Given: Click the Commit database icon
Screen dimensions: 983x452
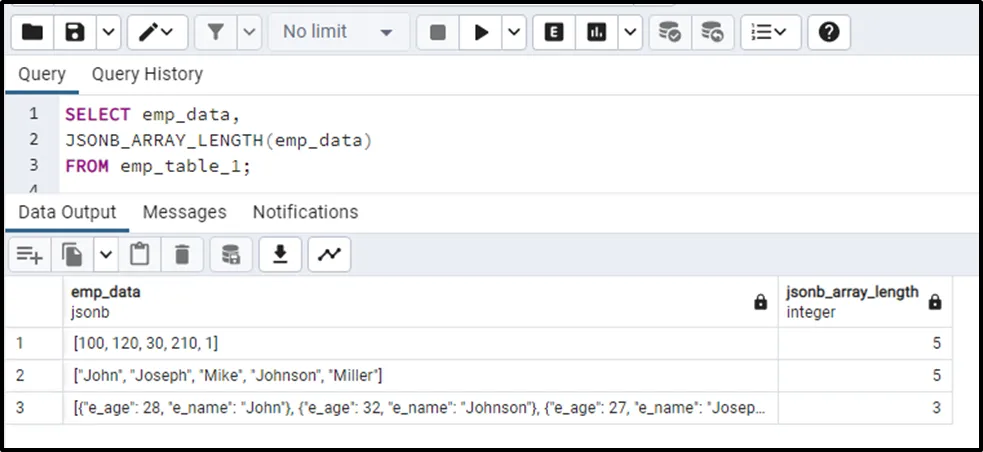Looking at the screenshot, I should [669, 32].
